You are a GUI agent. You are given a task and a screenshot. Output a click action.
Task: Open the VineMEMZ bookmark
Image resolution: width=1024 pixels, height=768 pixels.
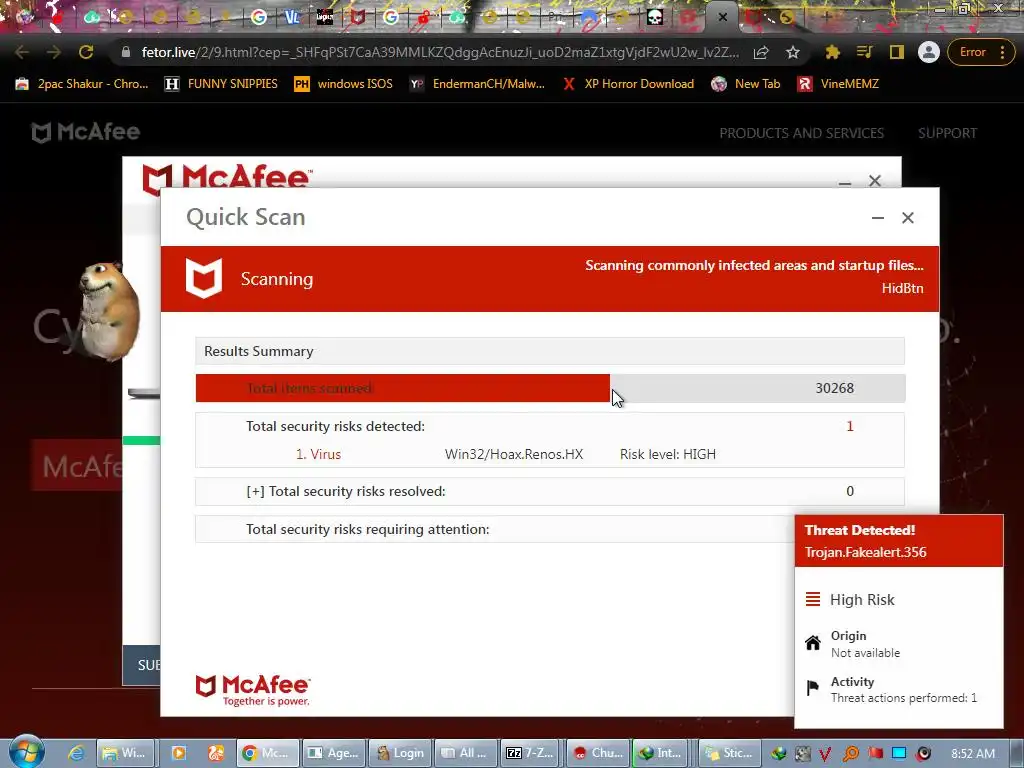point(839,84)
